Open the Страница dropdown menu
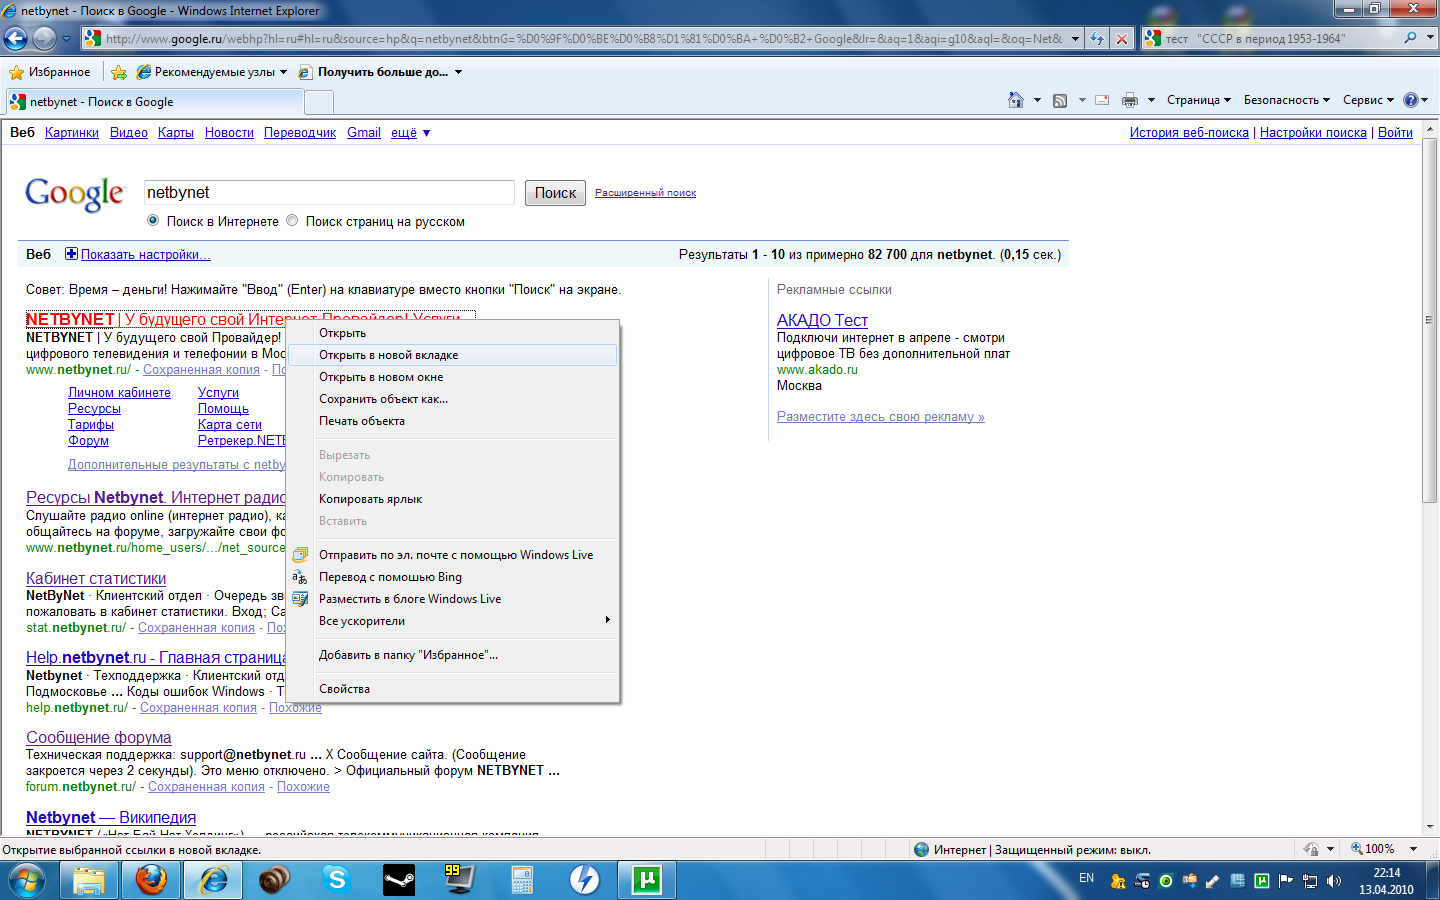Viewport: 1440px width, 900px height. (1198, 100)
